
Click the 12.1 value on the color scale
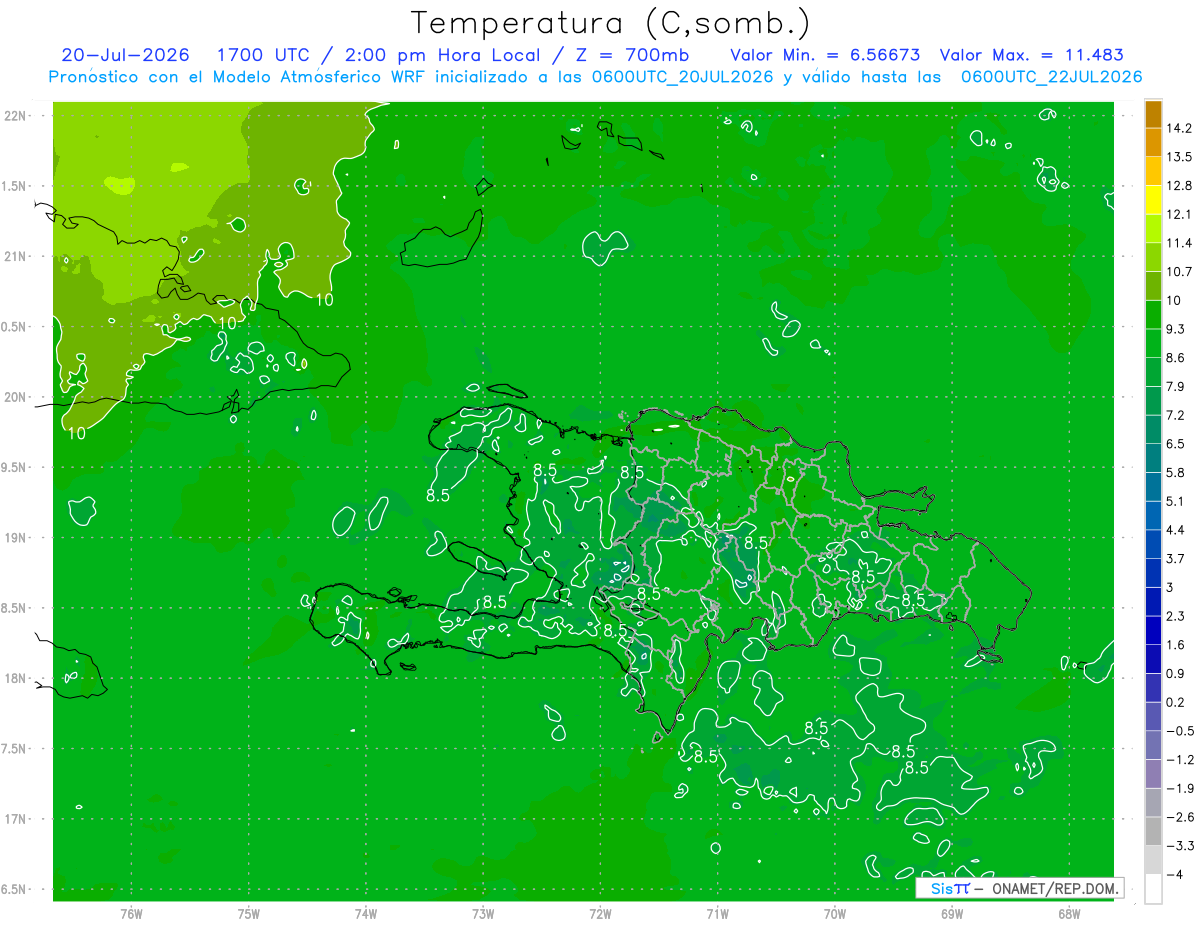1179,215
